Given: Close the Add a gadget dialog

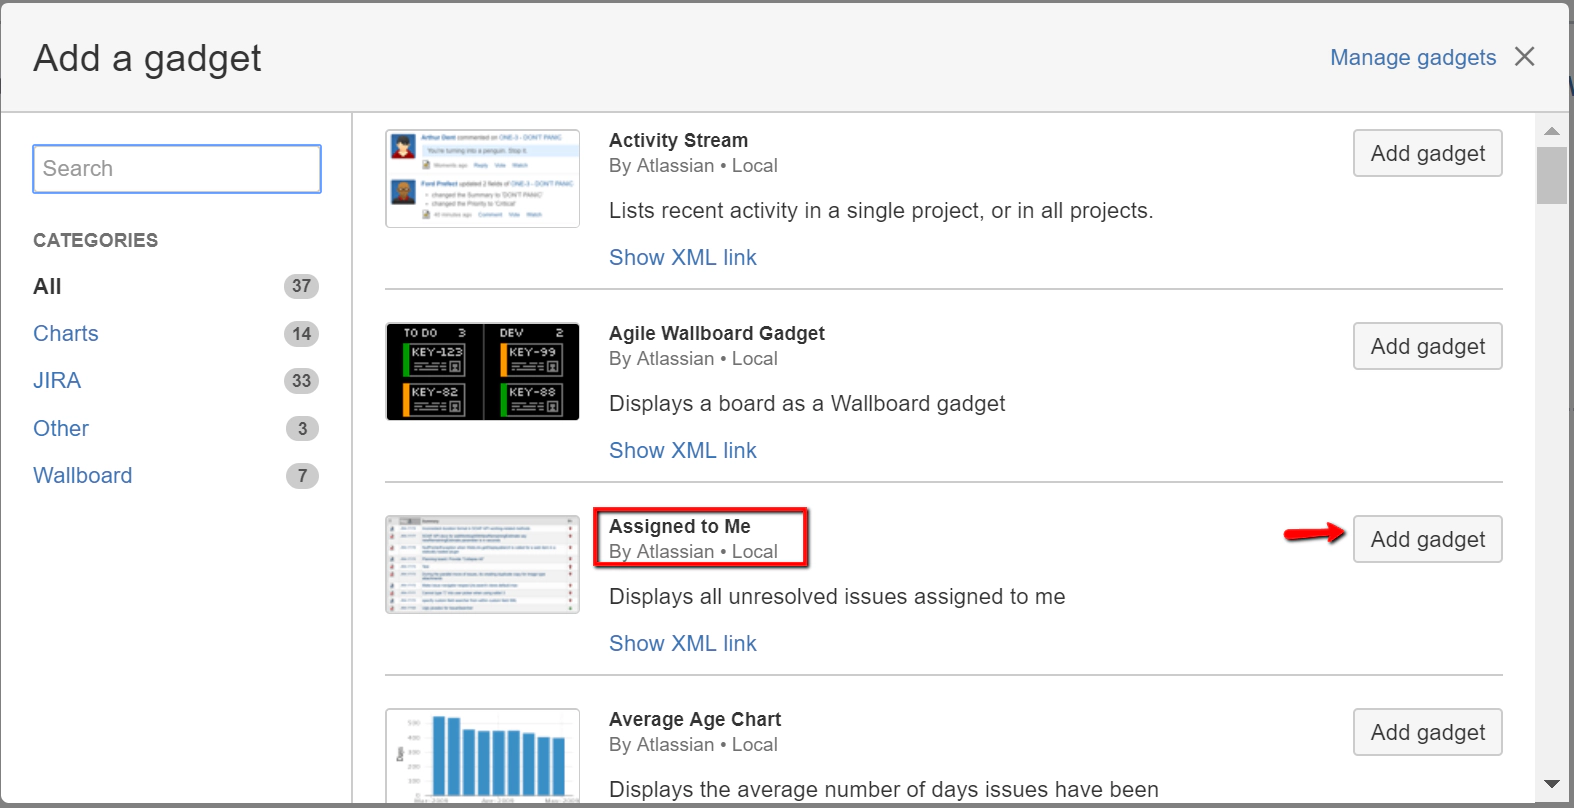Looking at the screenshot, I should tap(1524, 57).
